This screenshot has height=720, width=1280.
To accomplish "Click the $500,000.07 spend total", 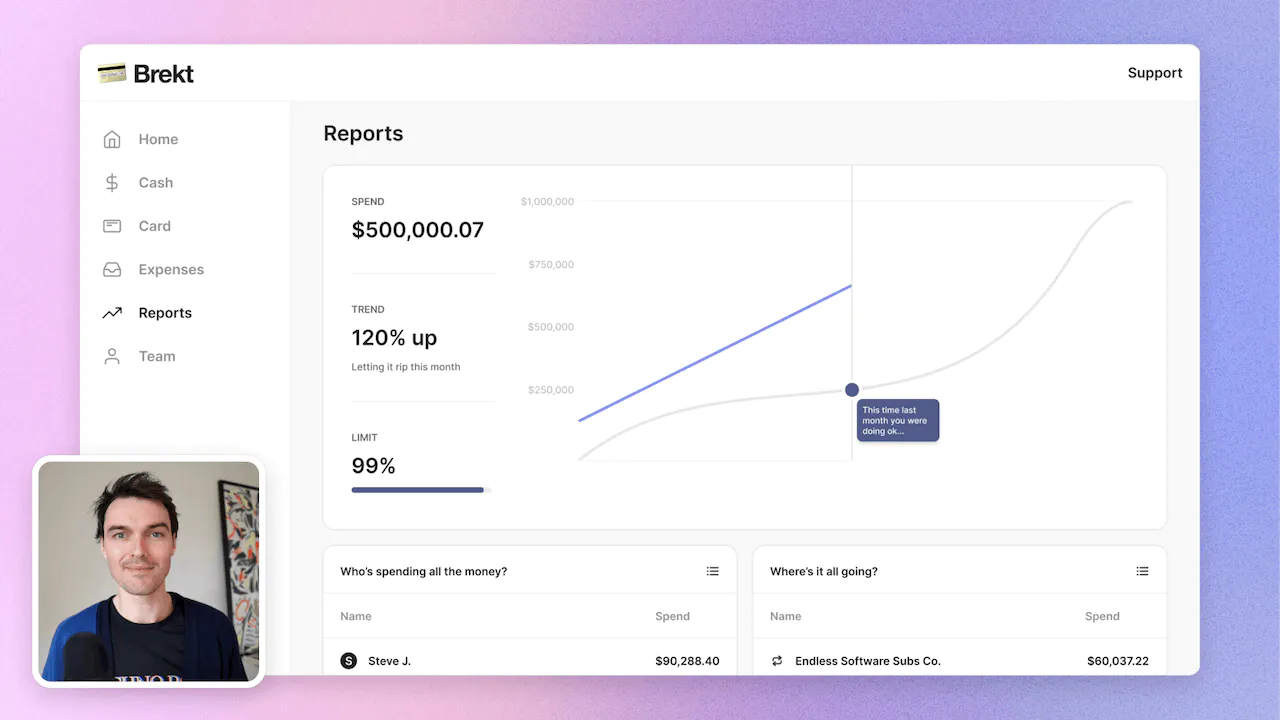I will point(418,230).
